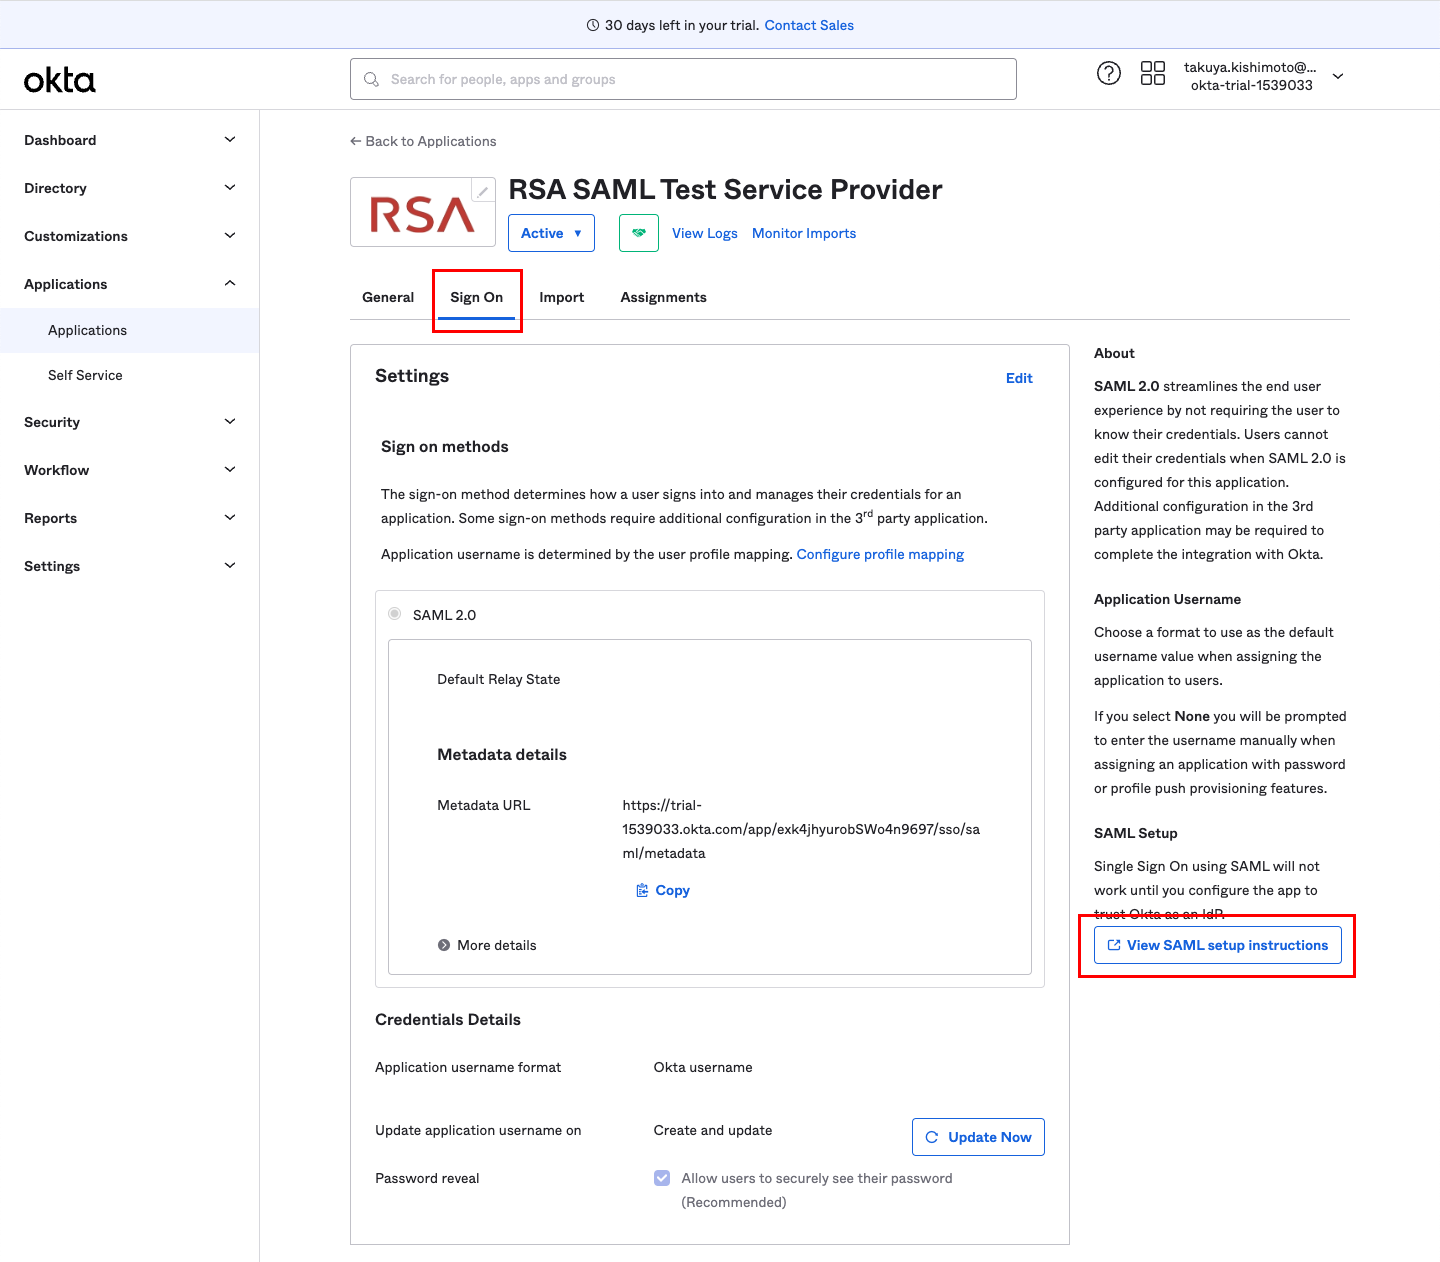Click the Copy metadata URL clipboard icon

tap(642, 890)
